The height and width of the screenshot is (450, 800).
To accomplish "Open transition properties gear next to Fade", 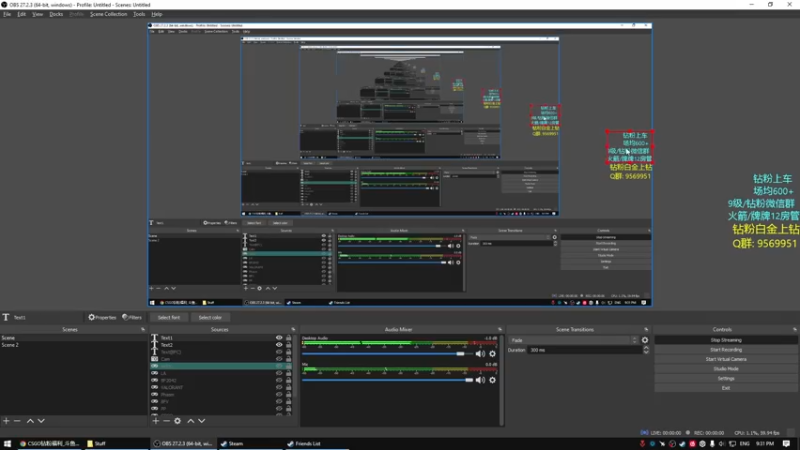I will click(x=645, y=340).
